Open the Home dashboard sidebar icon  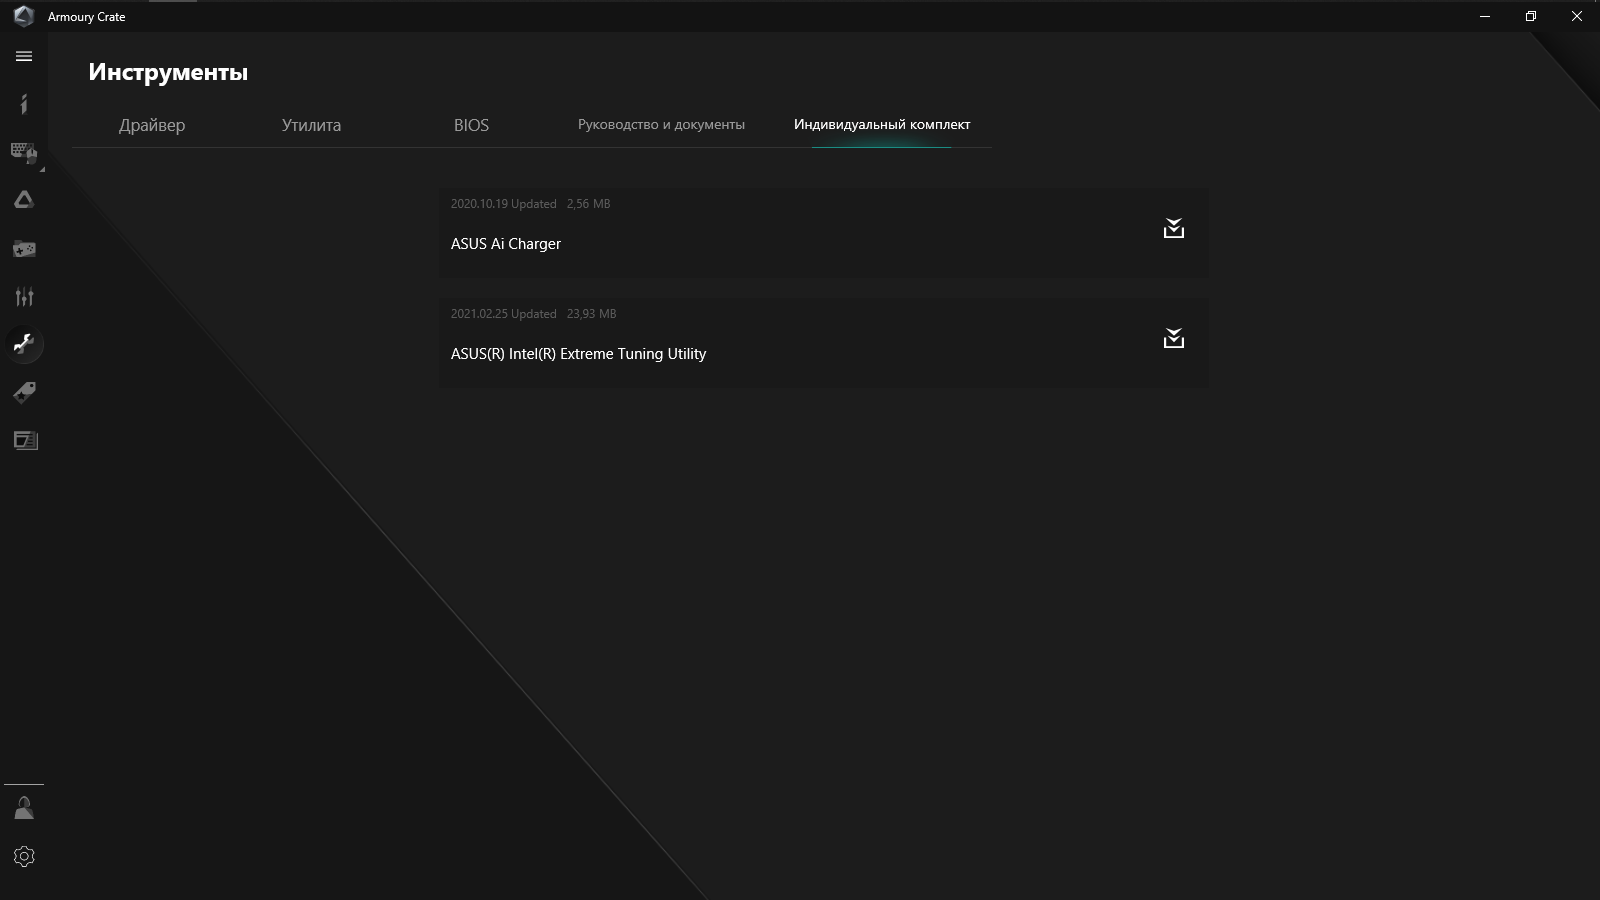24,104
